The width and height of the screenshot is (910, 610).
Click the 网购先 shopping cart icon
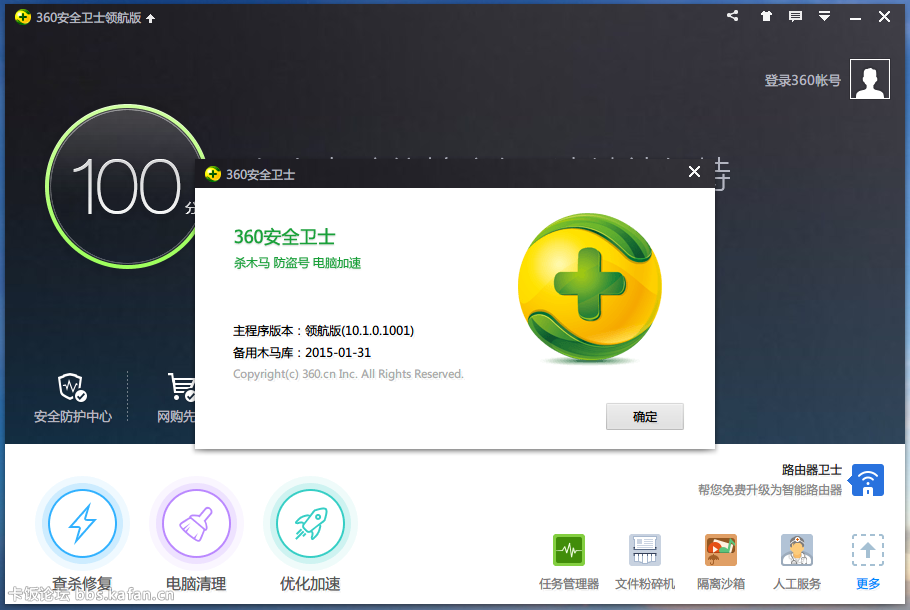pyautogui.click(x=181, y=387)
